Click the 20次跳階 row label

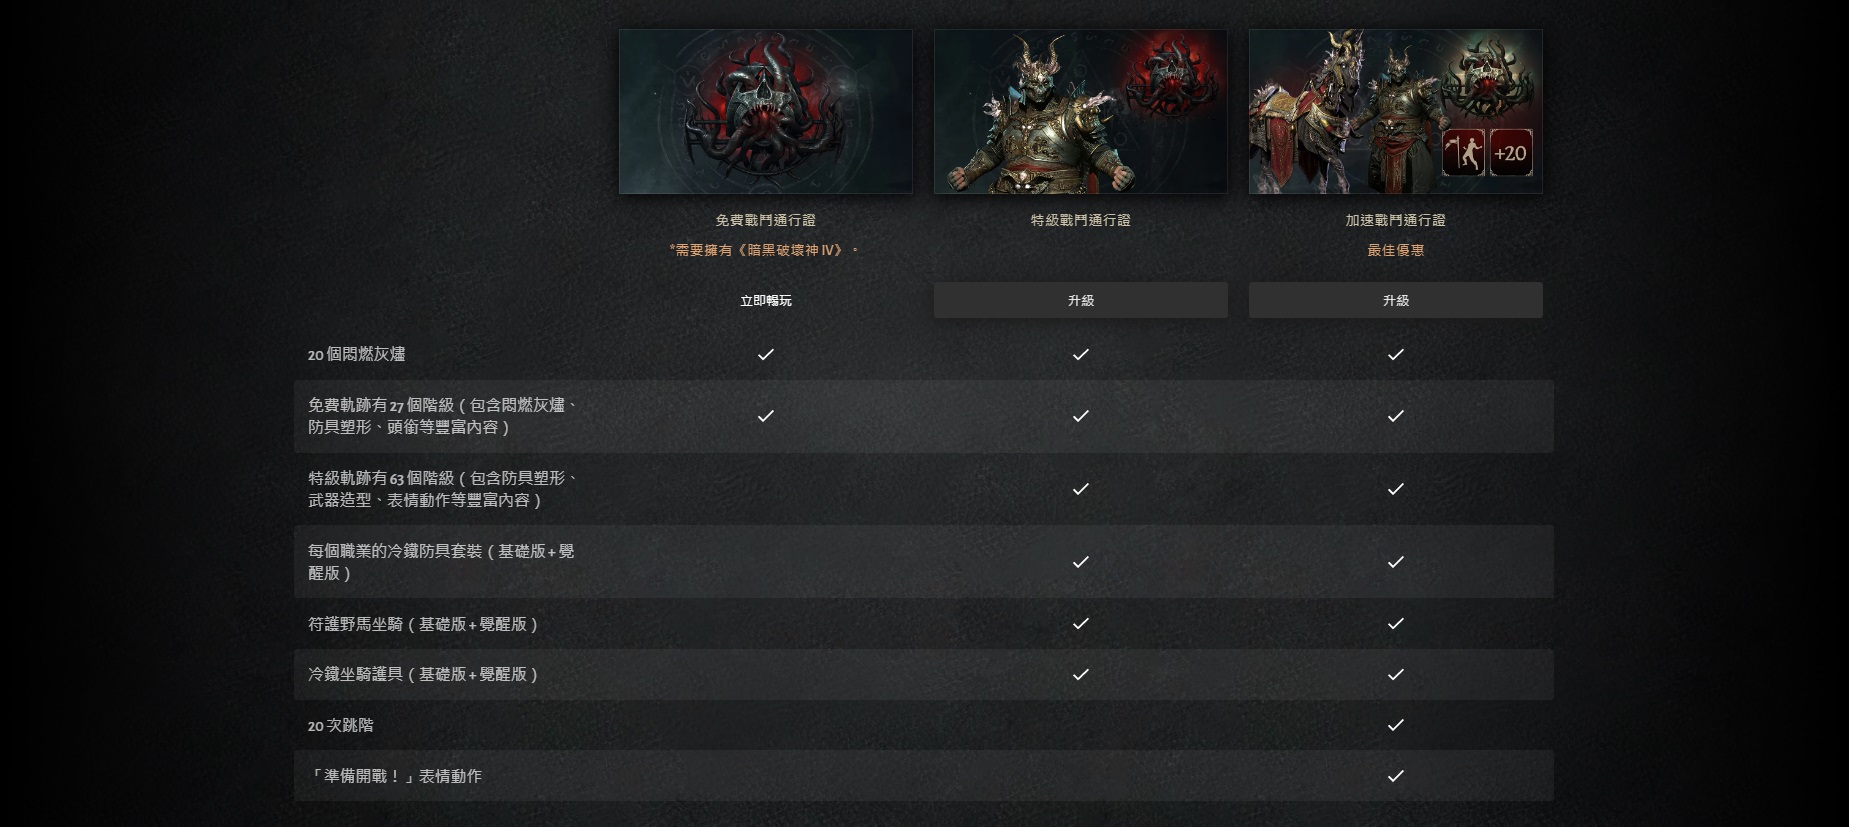coord(341,725)
